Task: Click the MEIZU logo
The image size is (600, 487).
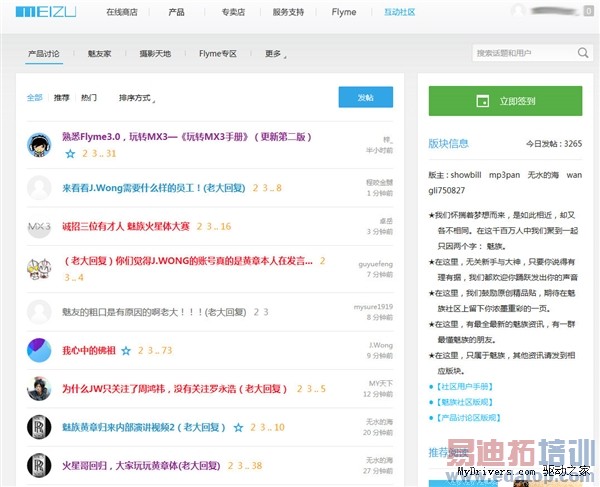Action: tap(46, 12)
